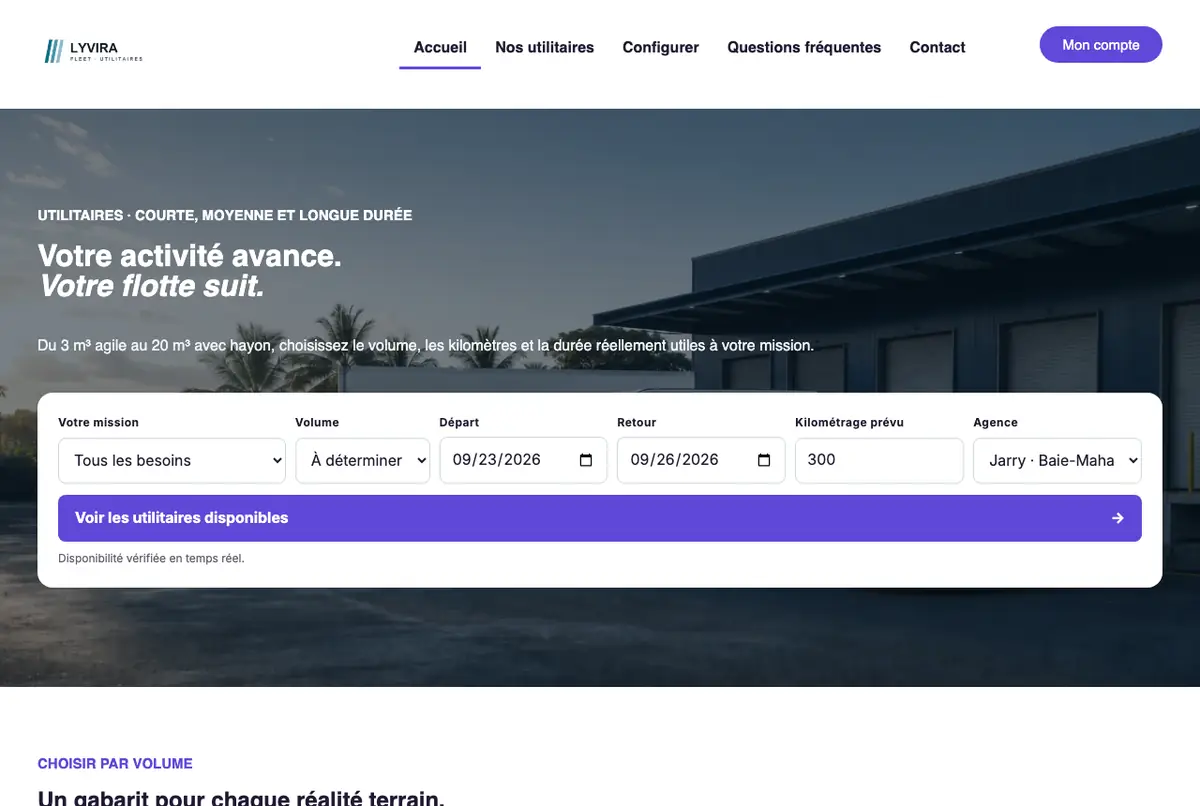
Task: Go to the Accueil tab
Action: tap(440, 47)
